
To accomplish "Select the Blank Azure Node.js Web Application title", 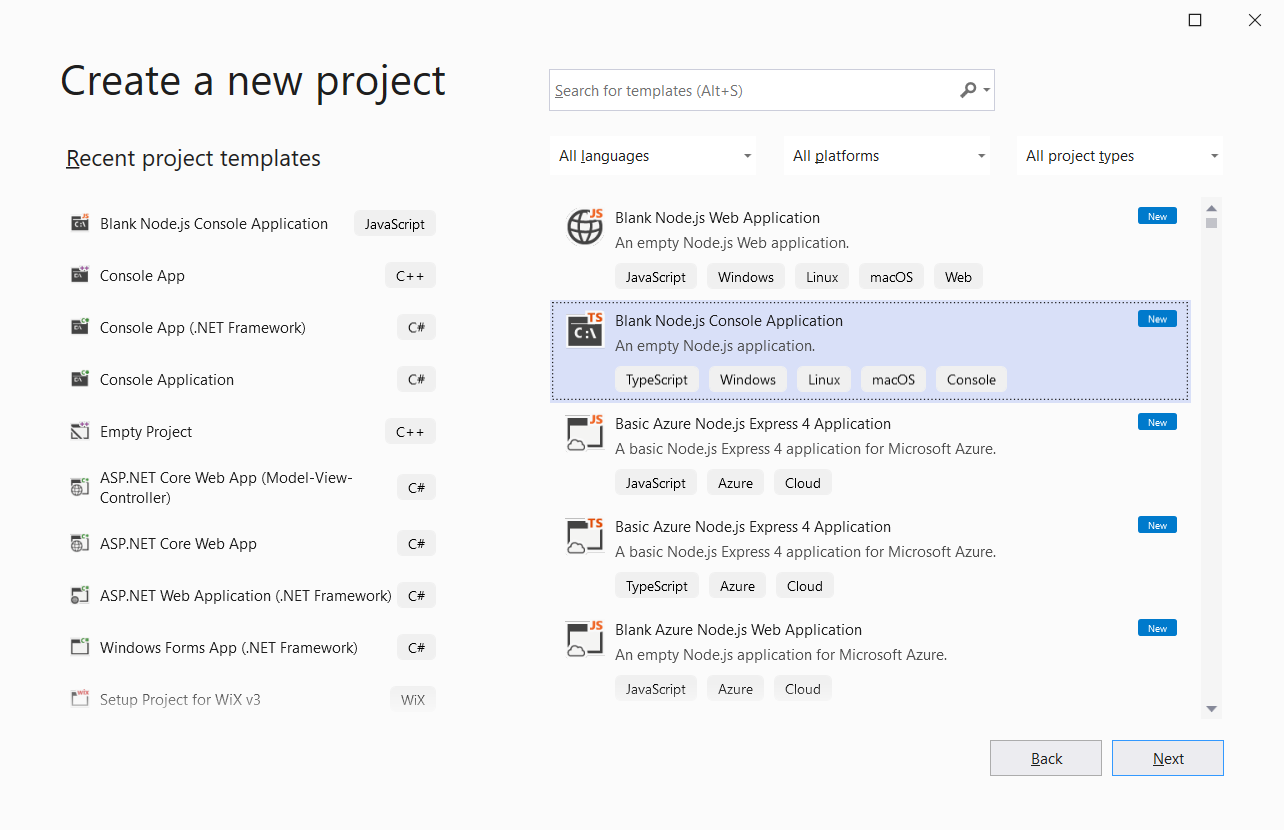I will coord(738,630).
